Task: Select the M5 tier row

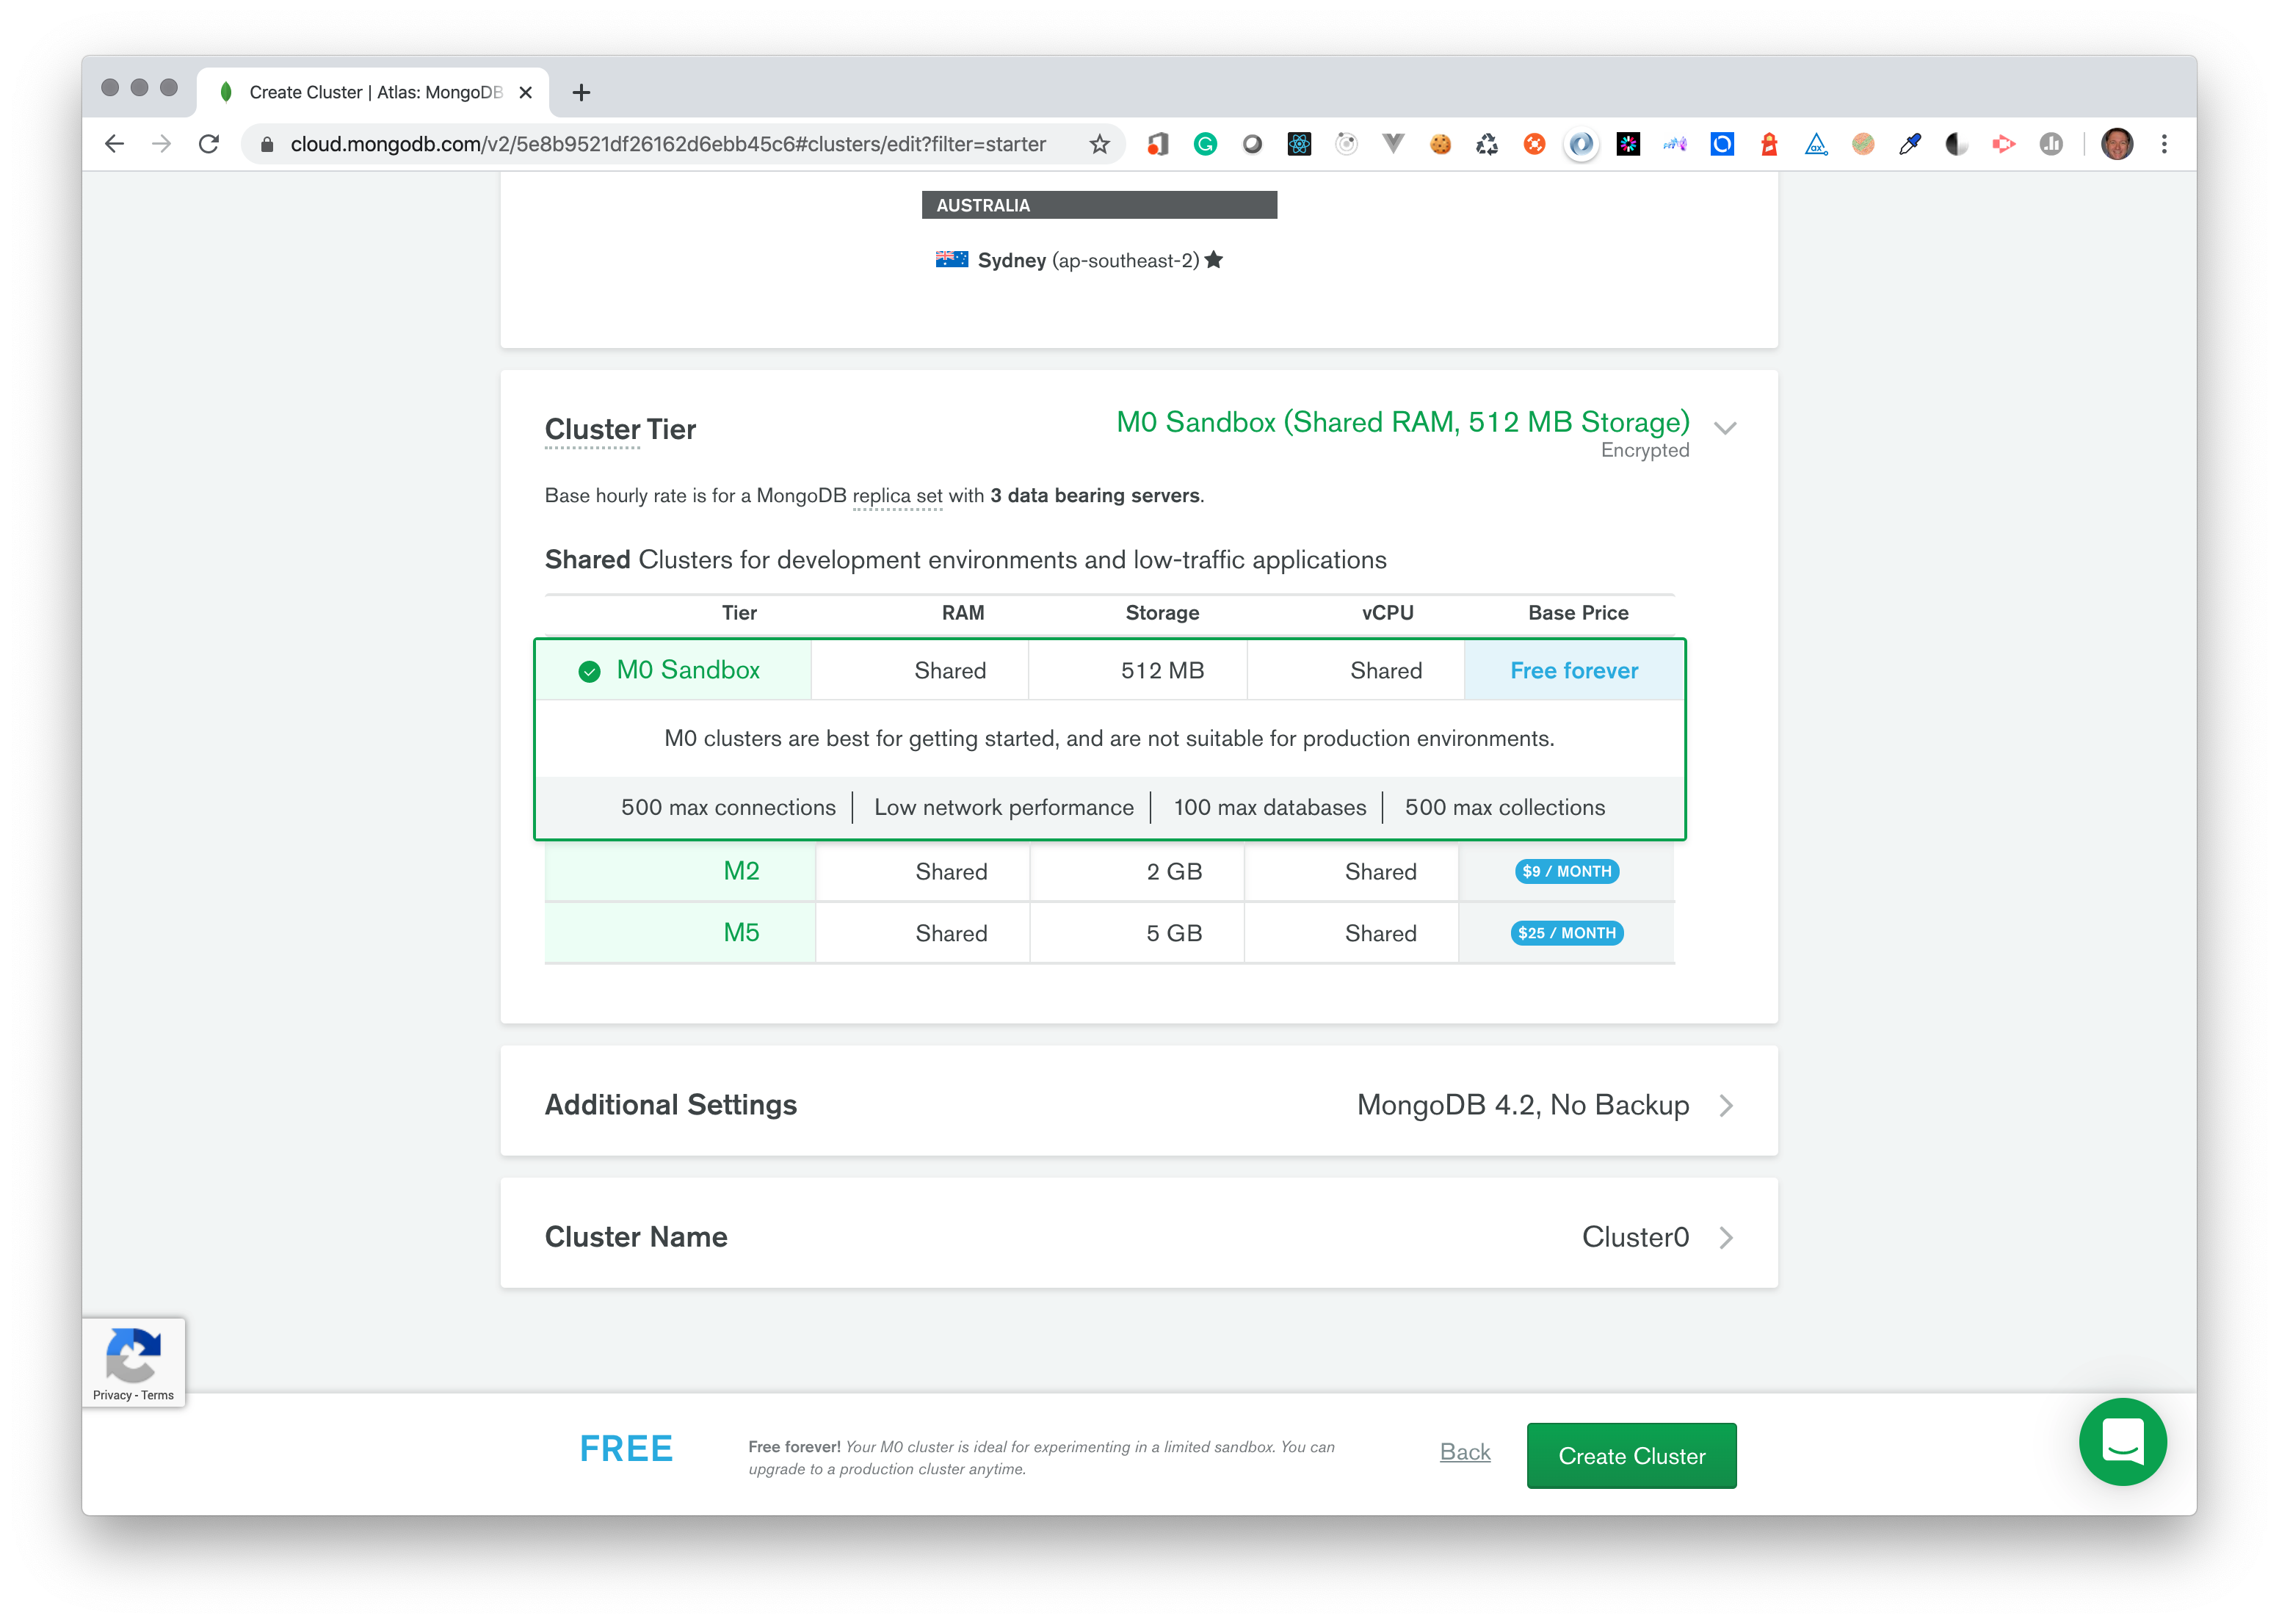Action: coord(1109,933)
